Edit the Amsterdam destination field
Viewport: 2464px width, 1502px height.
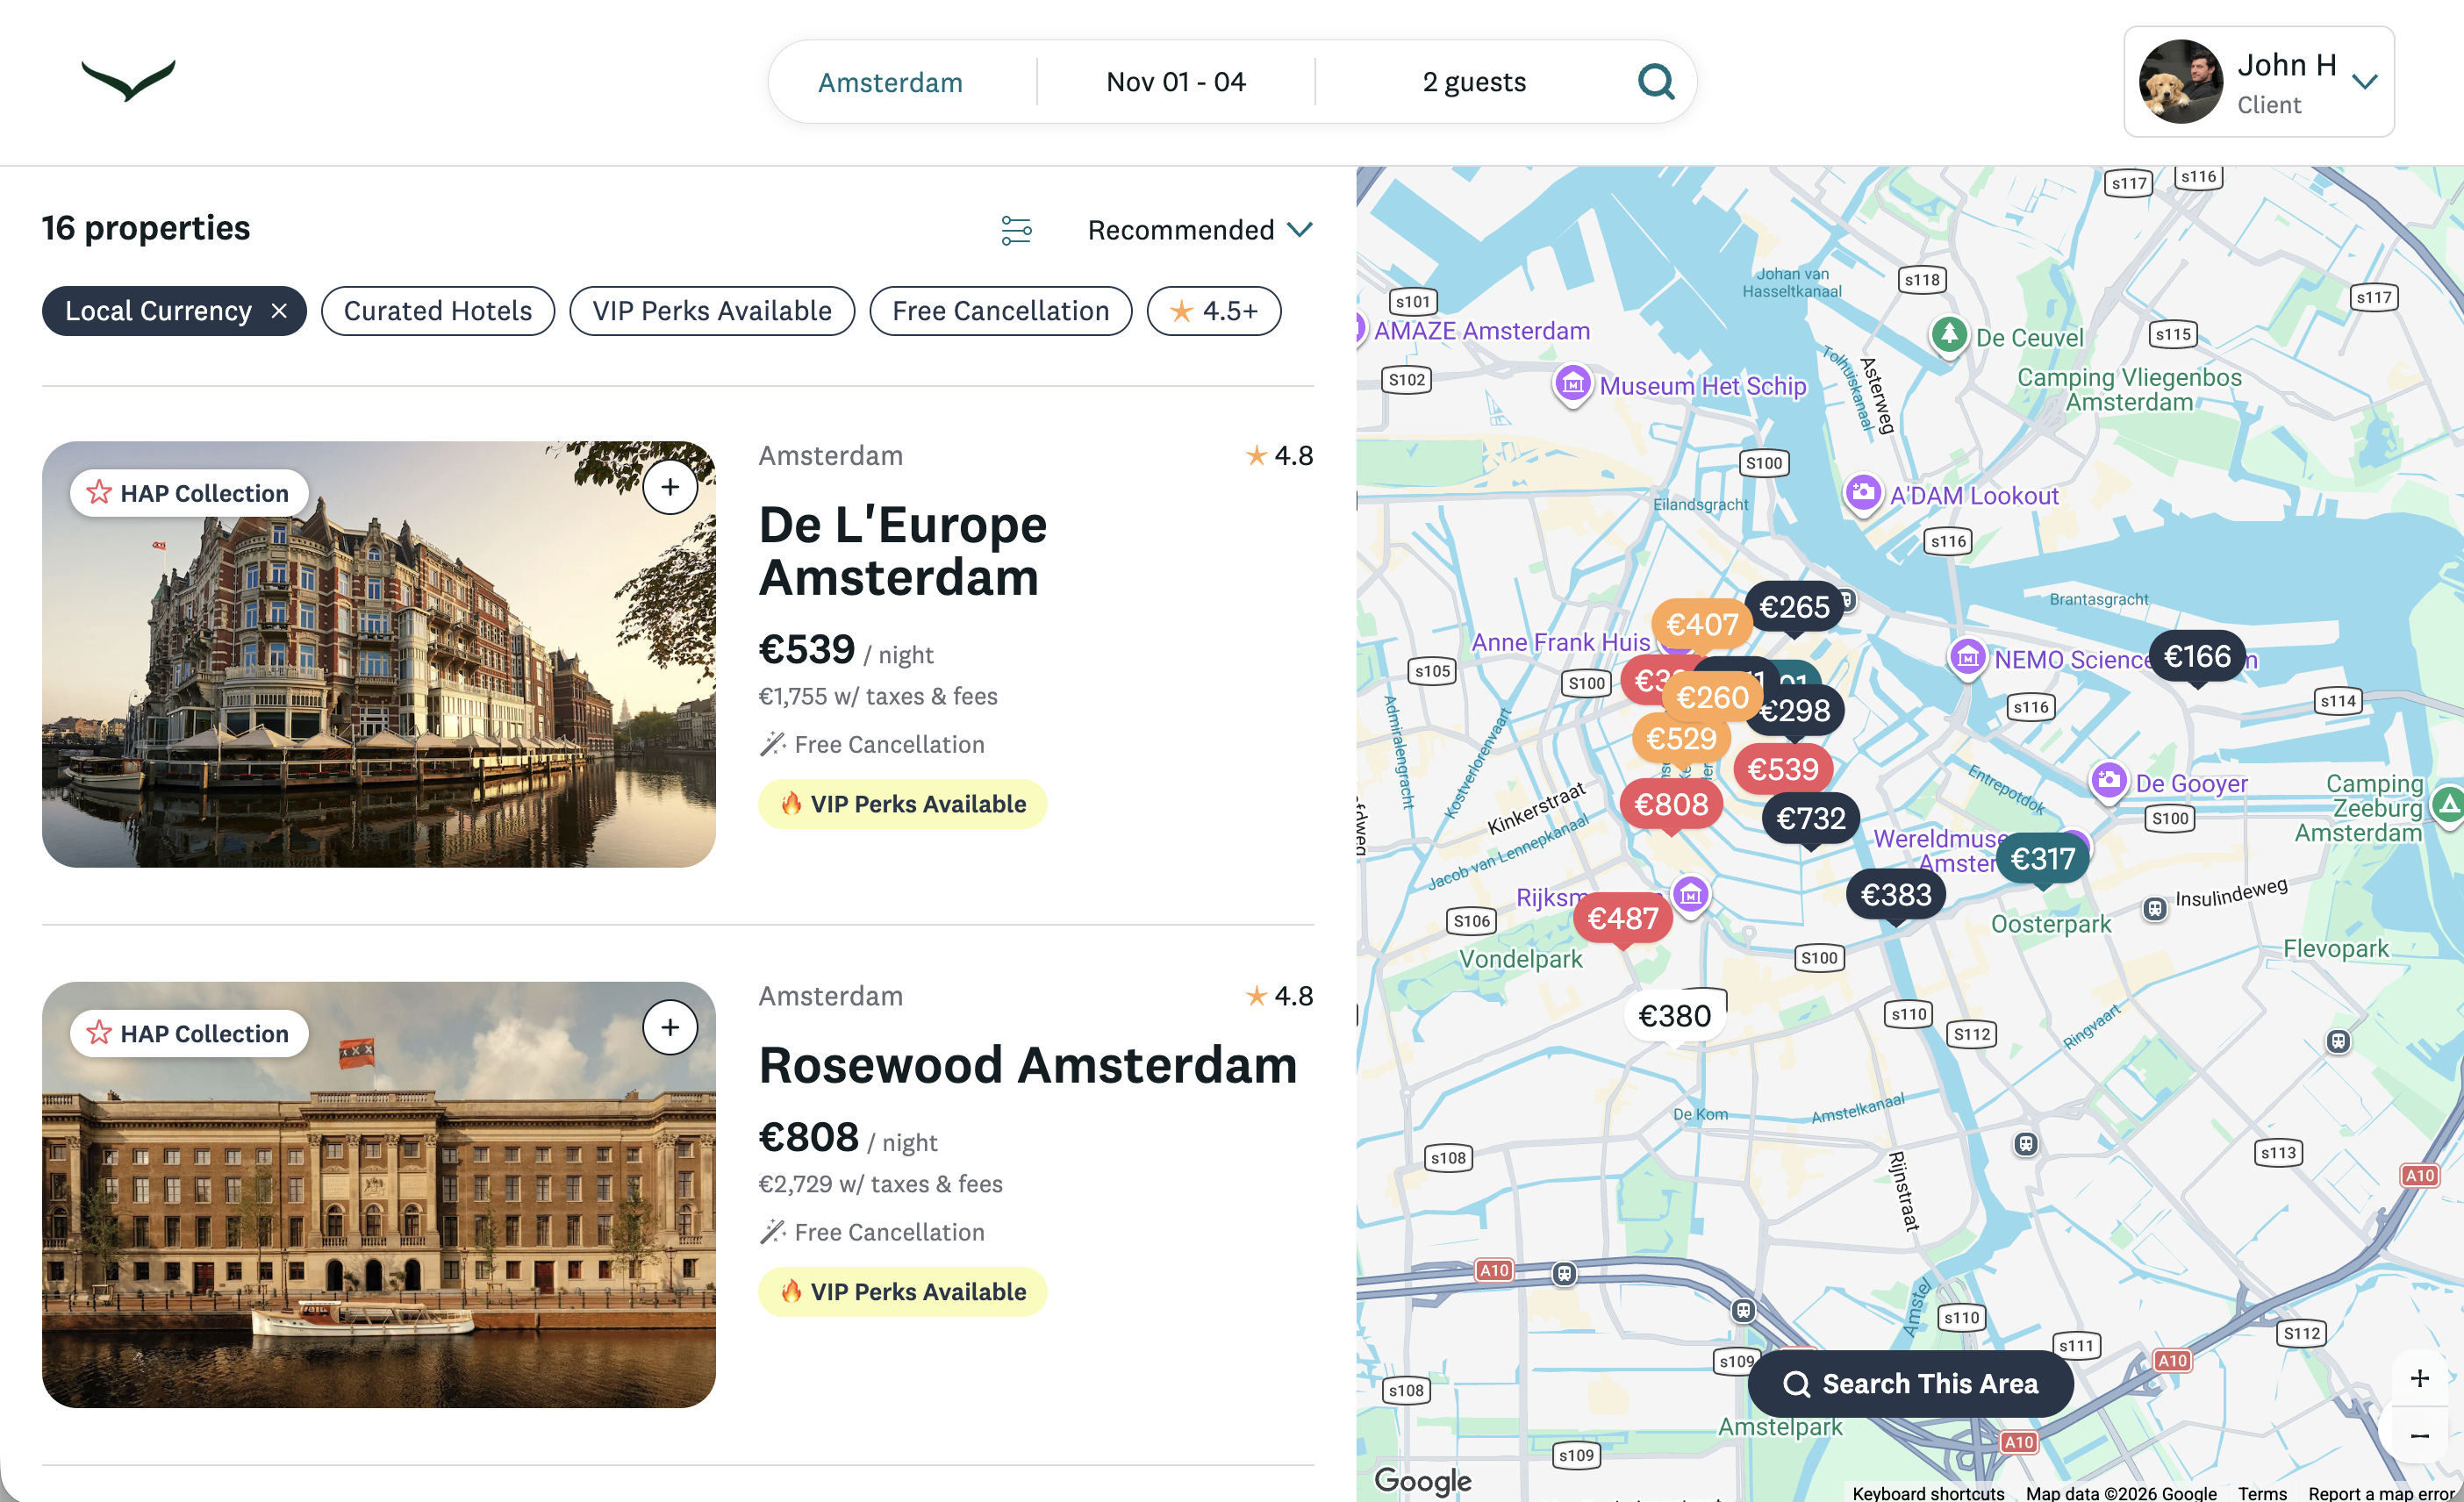pos(890,82)
